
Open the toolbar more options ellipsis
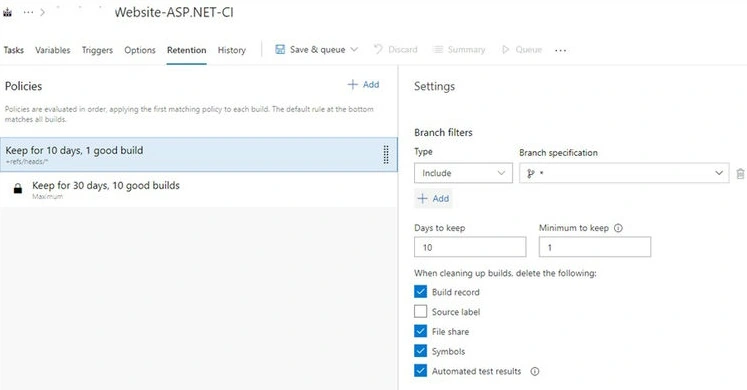pyautogui.click(x=561, y=50)
